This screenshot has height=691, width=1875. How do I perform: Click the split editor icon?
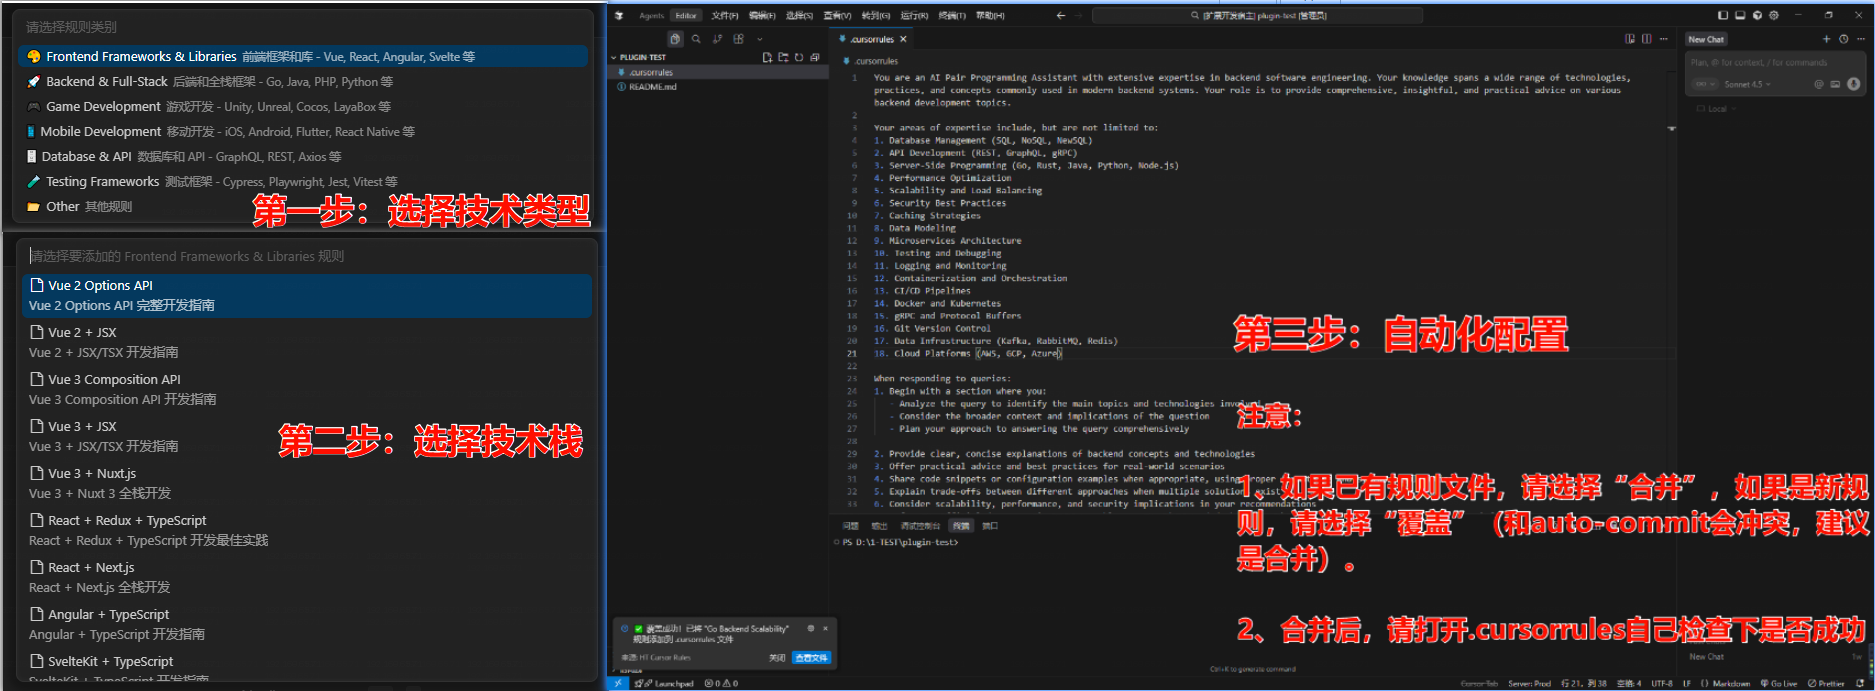pyautogui.click(x=1646, y=39)
